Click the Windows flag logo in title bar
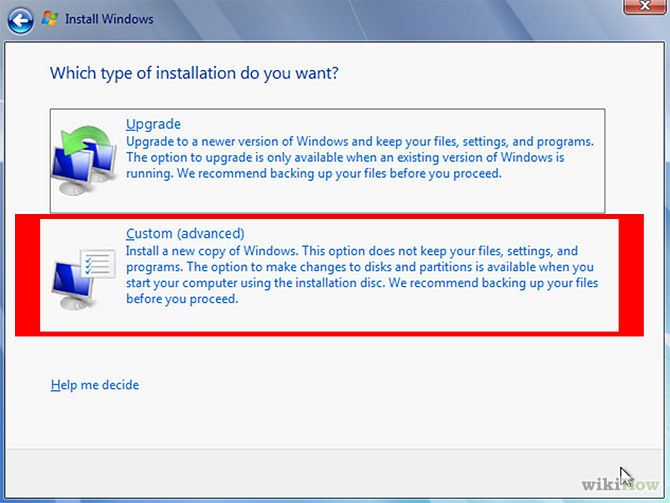 click(50, 19)
